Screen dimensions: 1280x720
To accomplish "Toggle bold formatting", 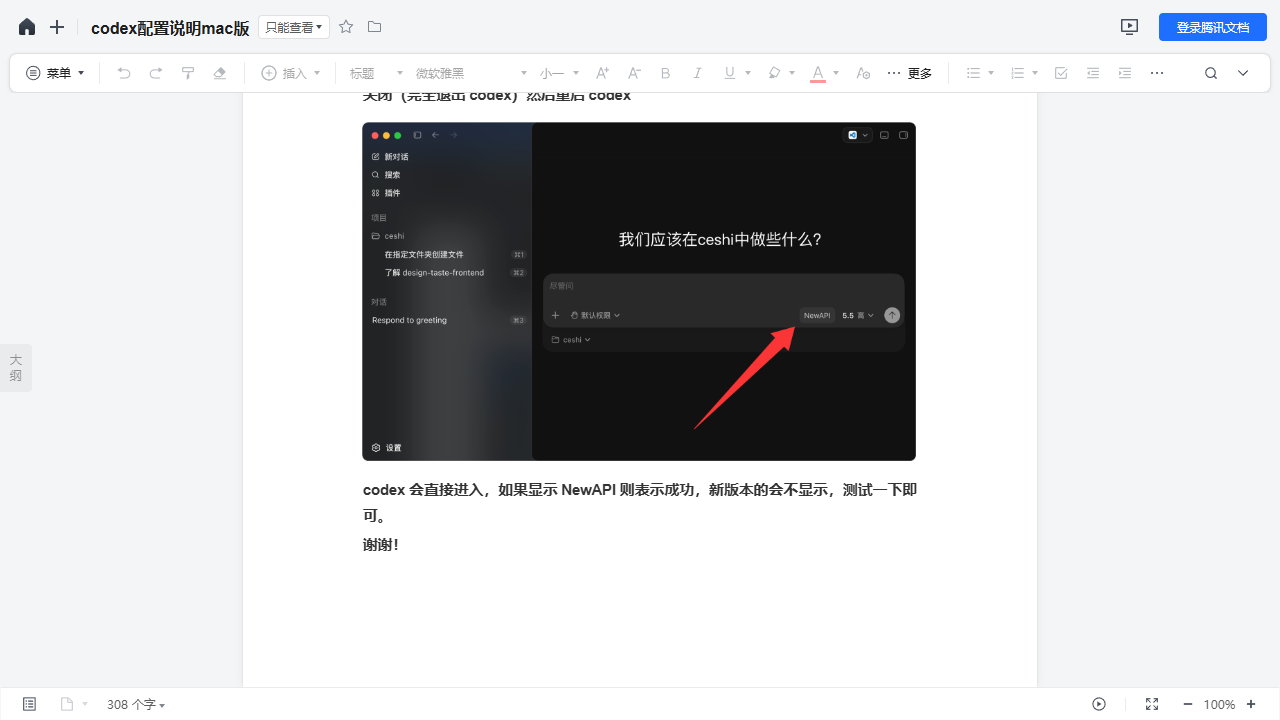I will [x=666, y=73].
